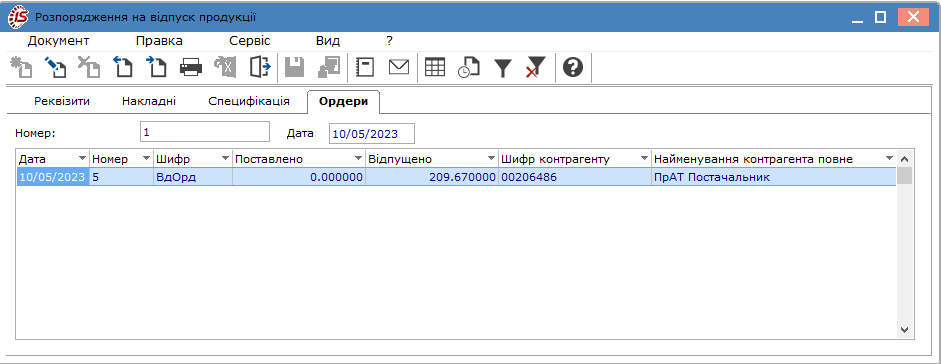The width and height of the screenshot is (941, 364).
Task: Print the document using the printer icon
Action: 191,67
